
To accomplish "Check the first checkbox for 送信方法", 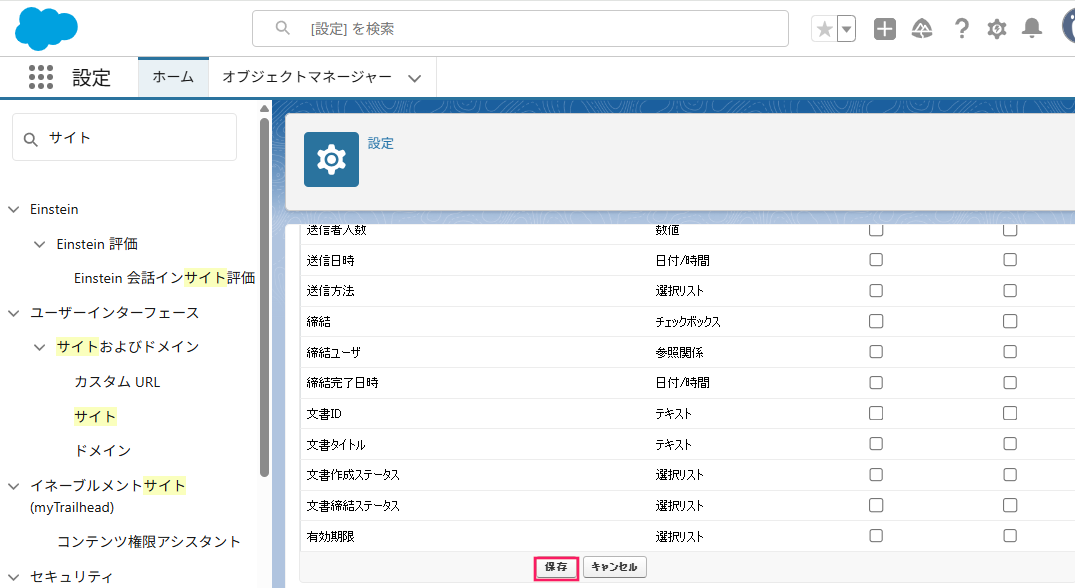I will [x=875, y=291].
